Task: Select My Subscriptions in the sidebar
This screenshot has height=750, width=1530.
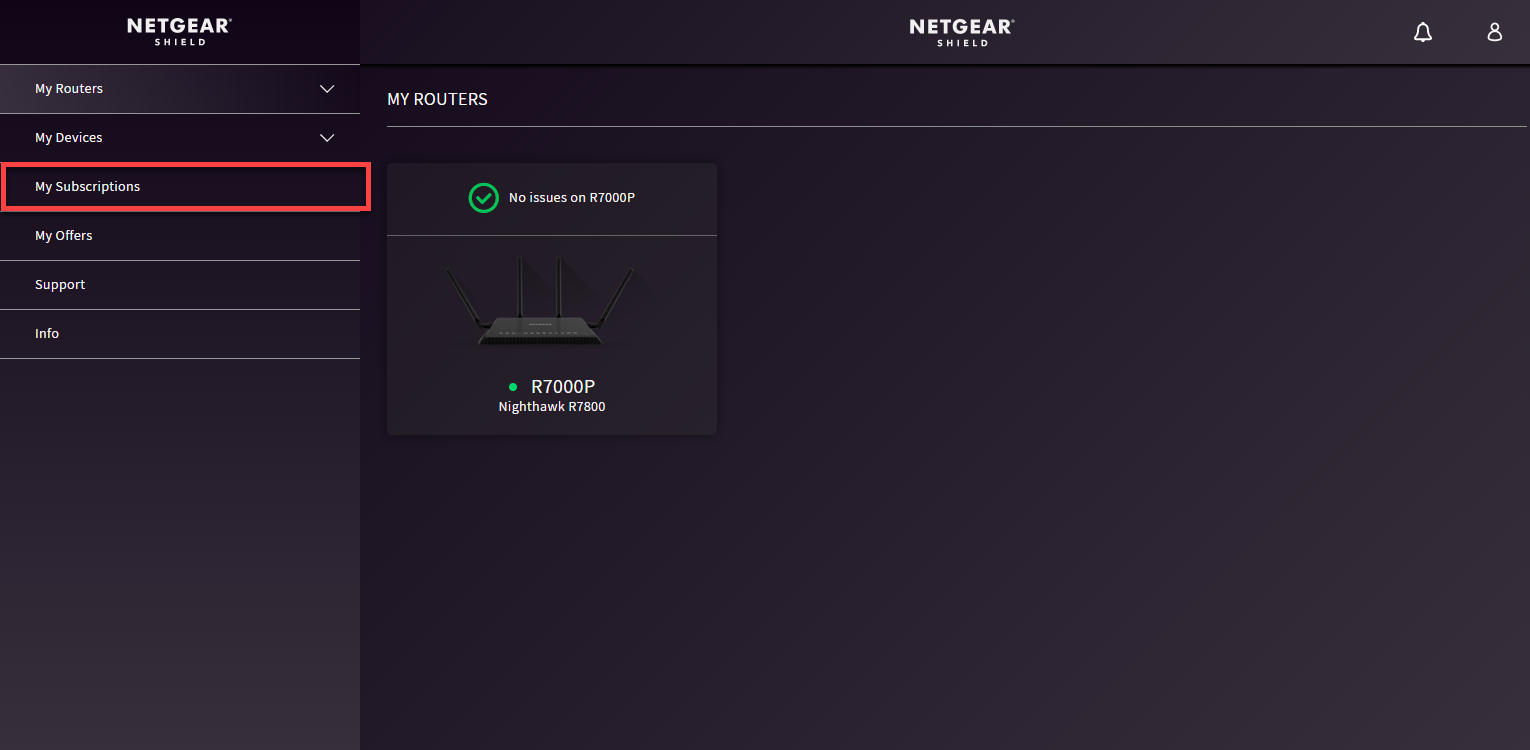Action: (88, 186)
